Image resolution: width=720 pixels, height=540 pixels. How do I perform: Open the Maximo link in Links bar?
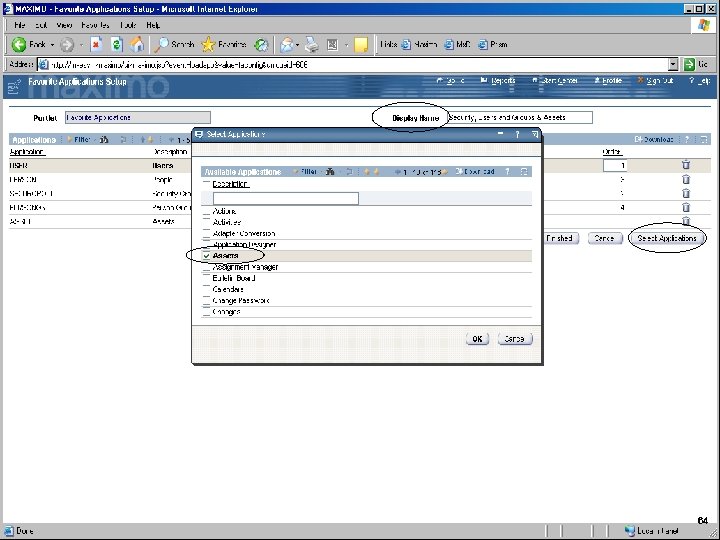420,45
